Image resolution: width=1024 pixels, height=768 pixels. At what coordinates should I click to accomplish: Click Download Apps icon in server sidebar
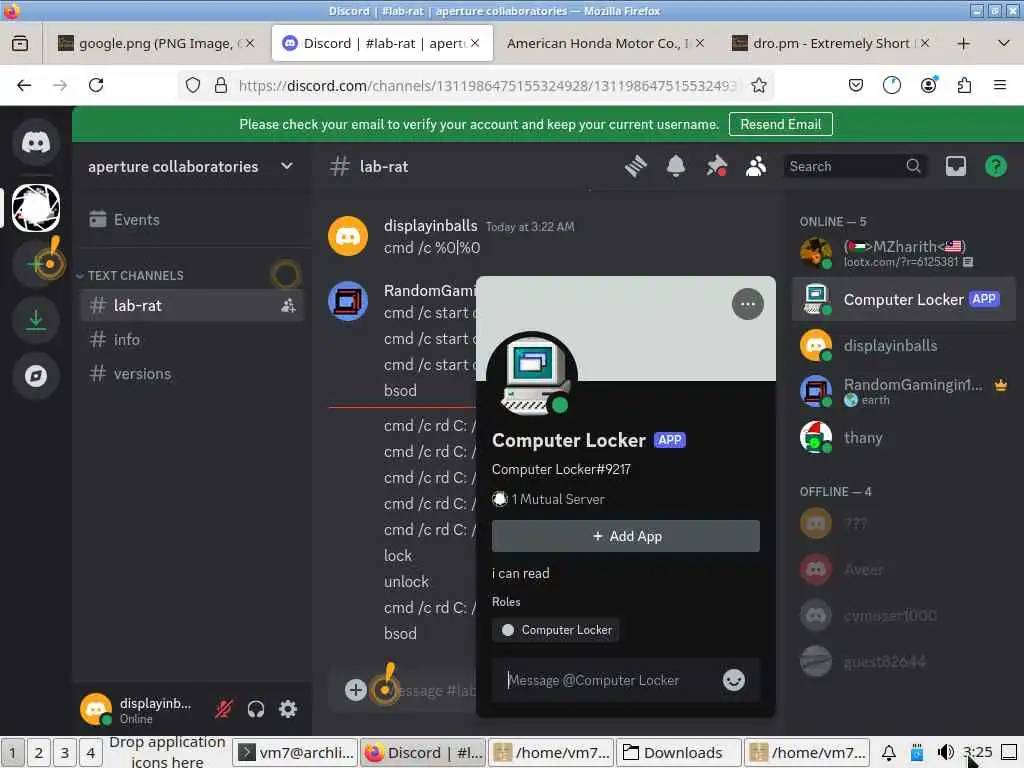pyautogui.click(x=36, y=320)
